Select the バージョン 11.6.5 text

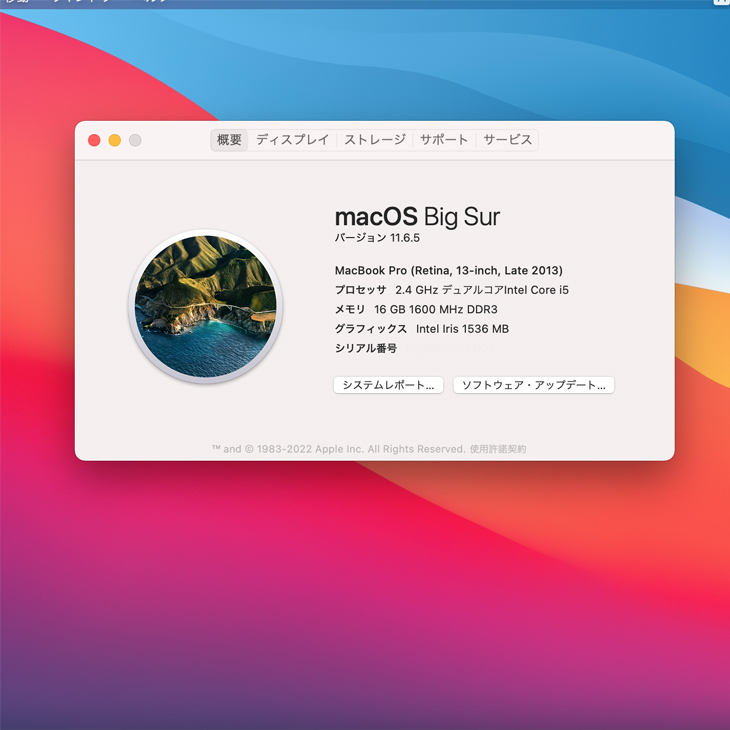tap(377, 238)
